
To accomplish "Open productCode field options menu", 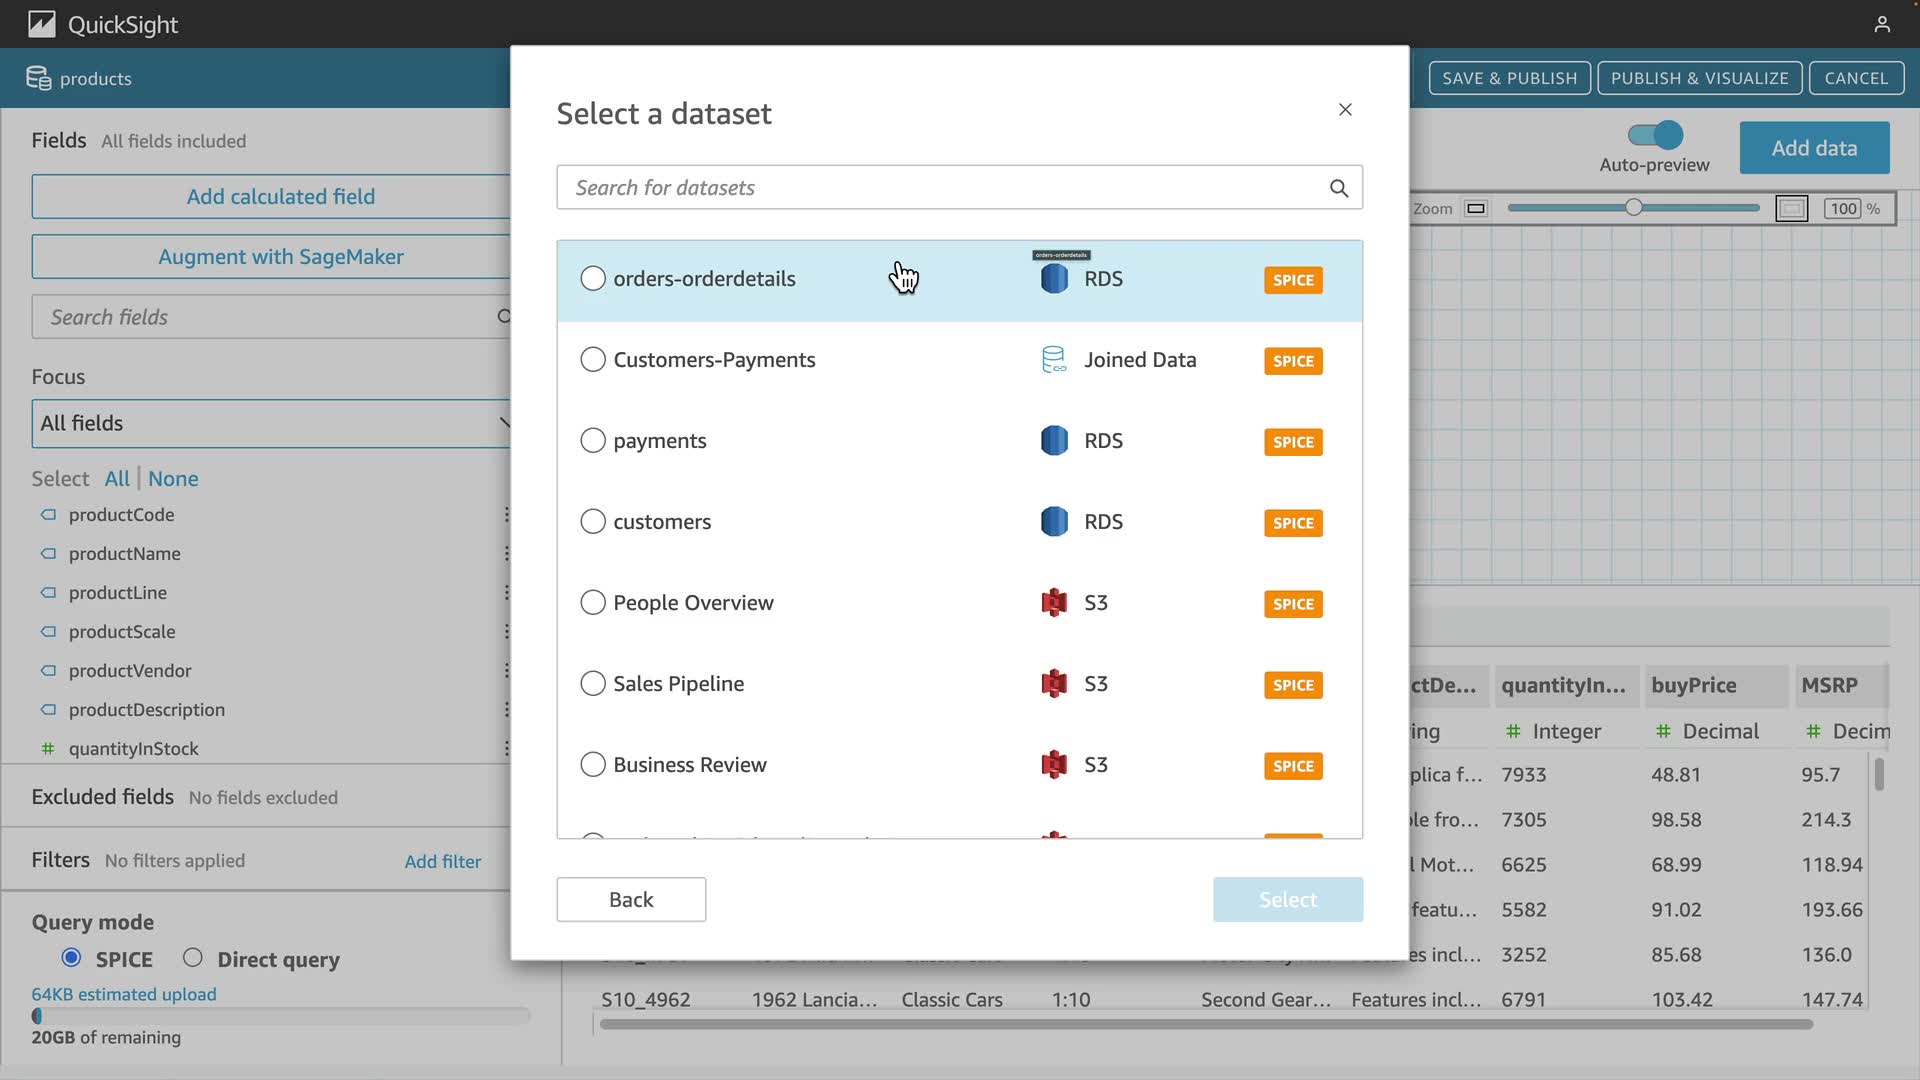I will click(506, 514).
